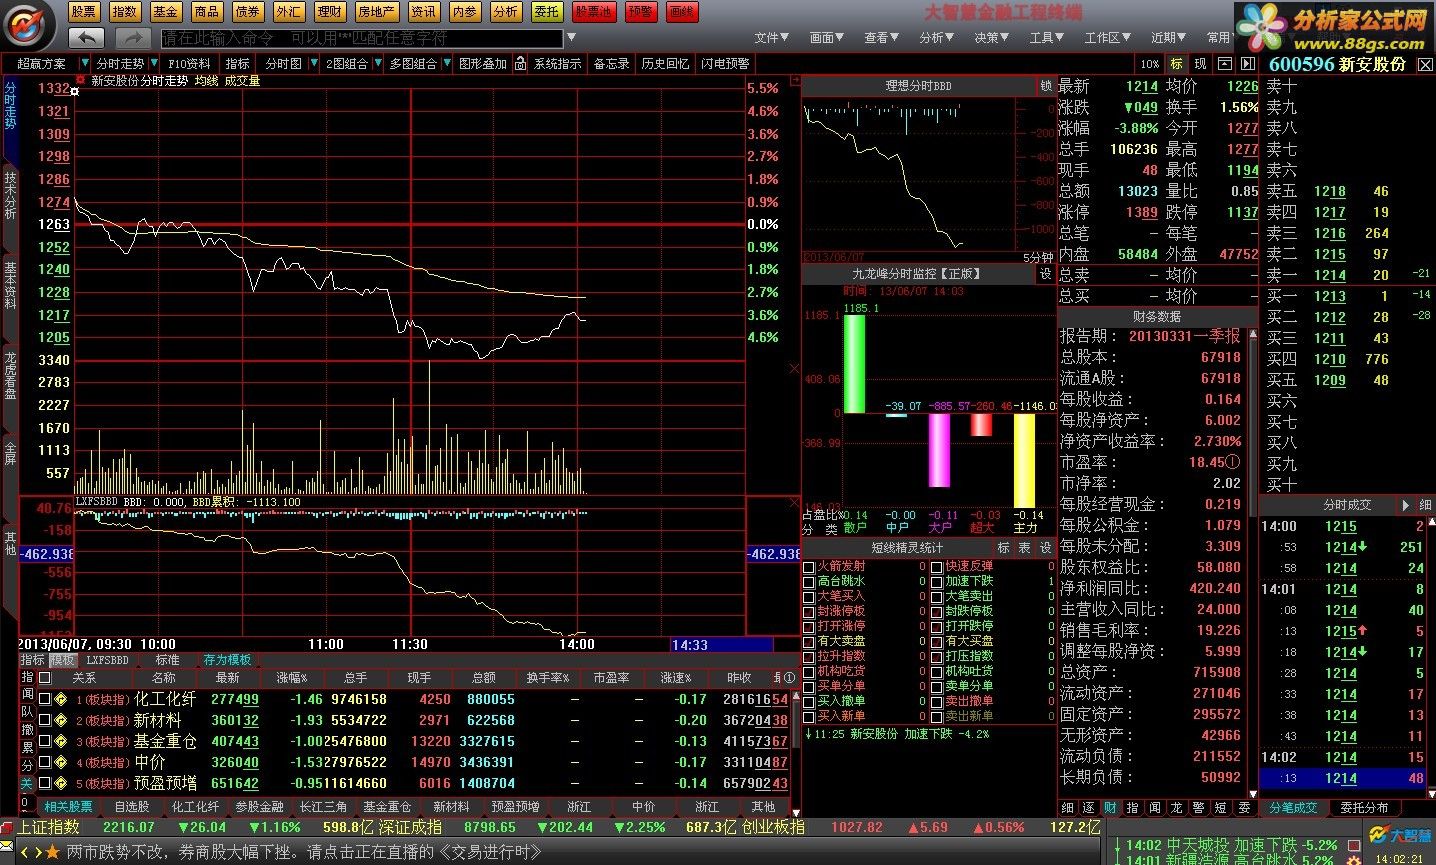
Task: Expand the 超赢方案 dropdown arrow
Action: (x=83, y=63)
